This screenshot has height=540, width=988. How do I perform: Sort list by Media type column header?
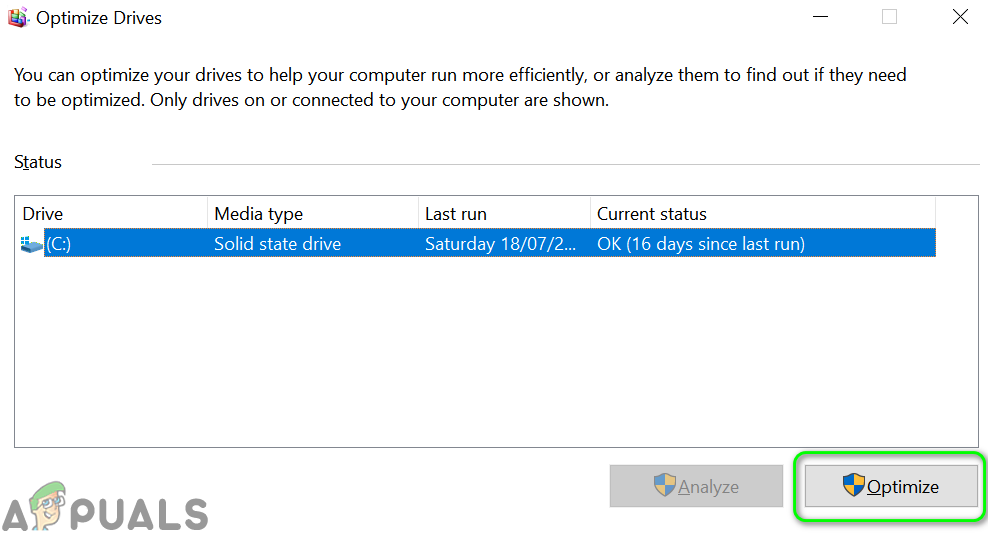313,214
